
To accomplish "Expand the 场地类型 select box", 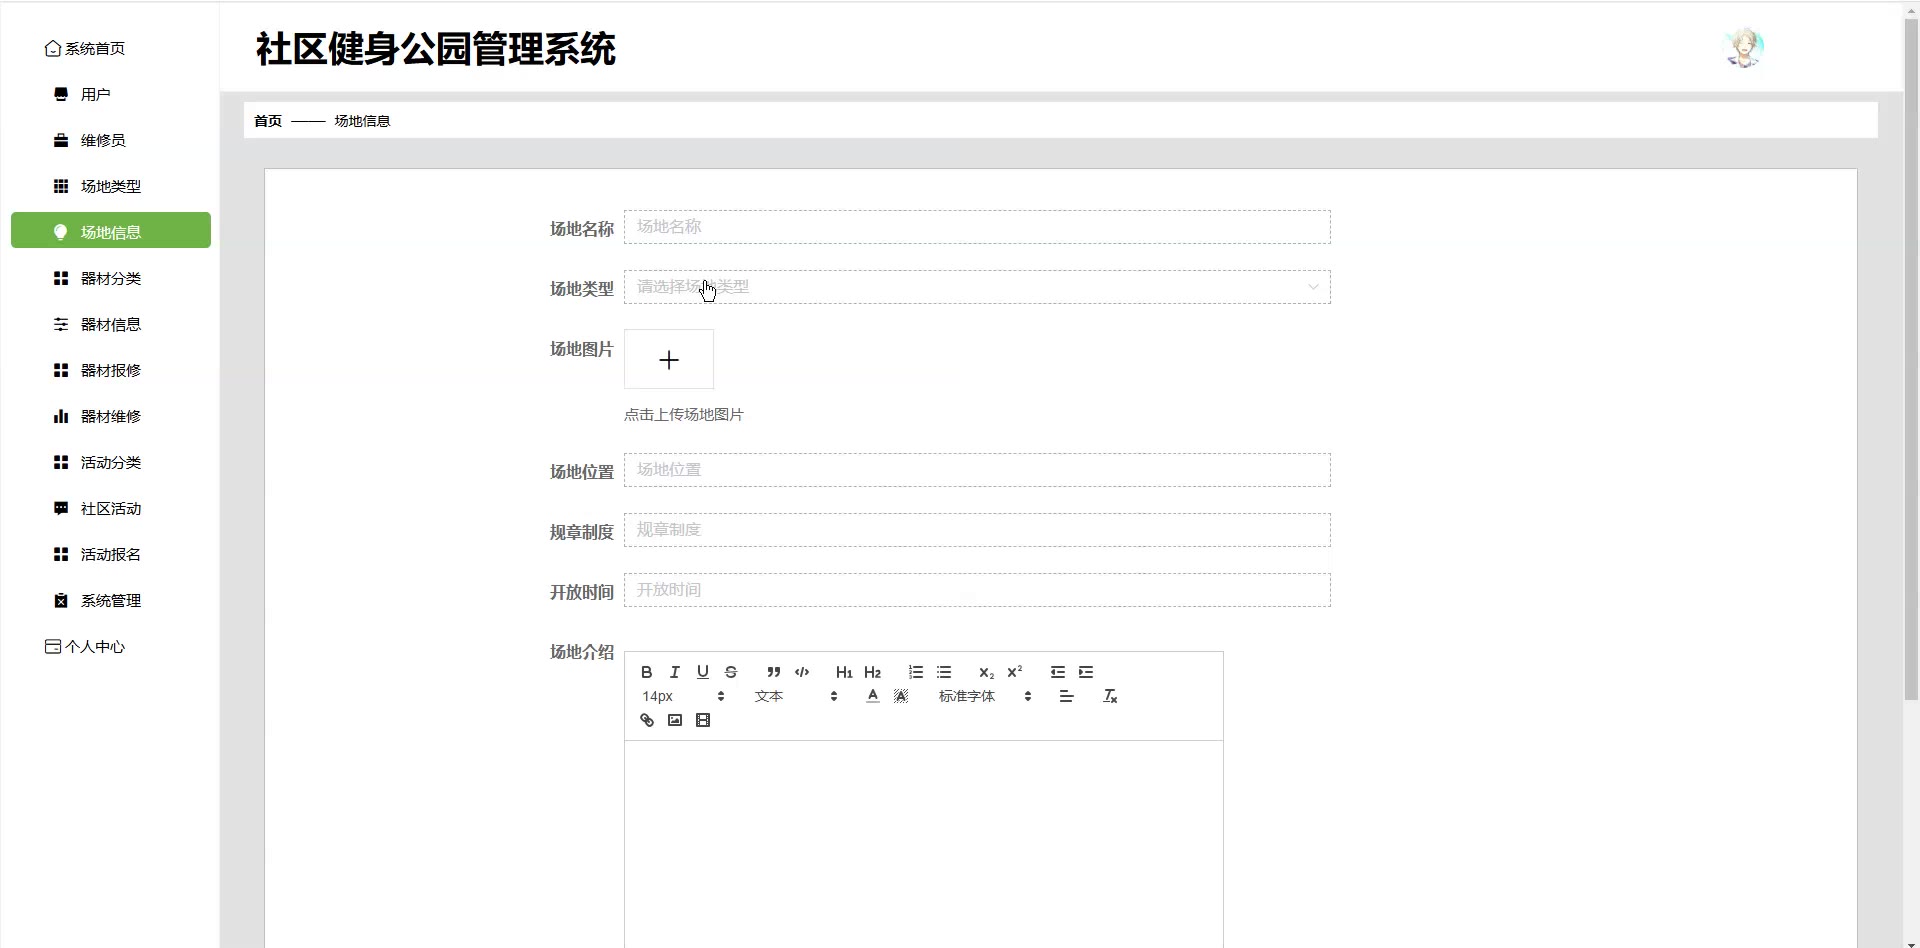I will tap(977, 287).
